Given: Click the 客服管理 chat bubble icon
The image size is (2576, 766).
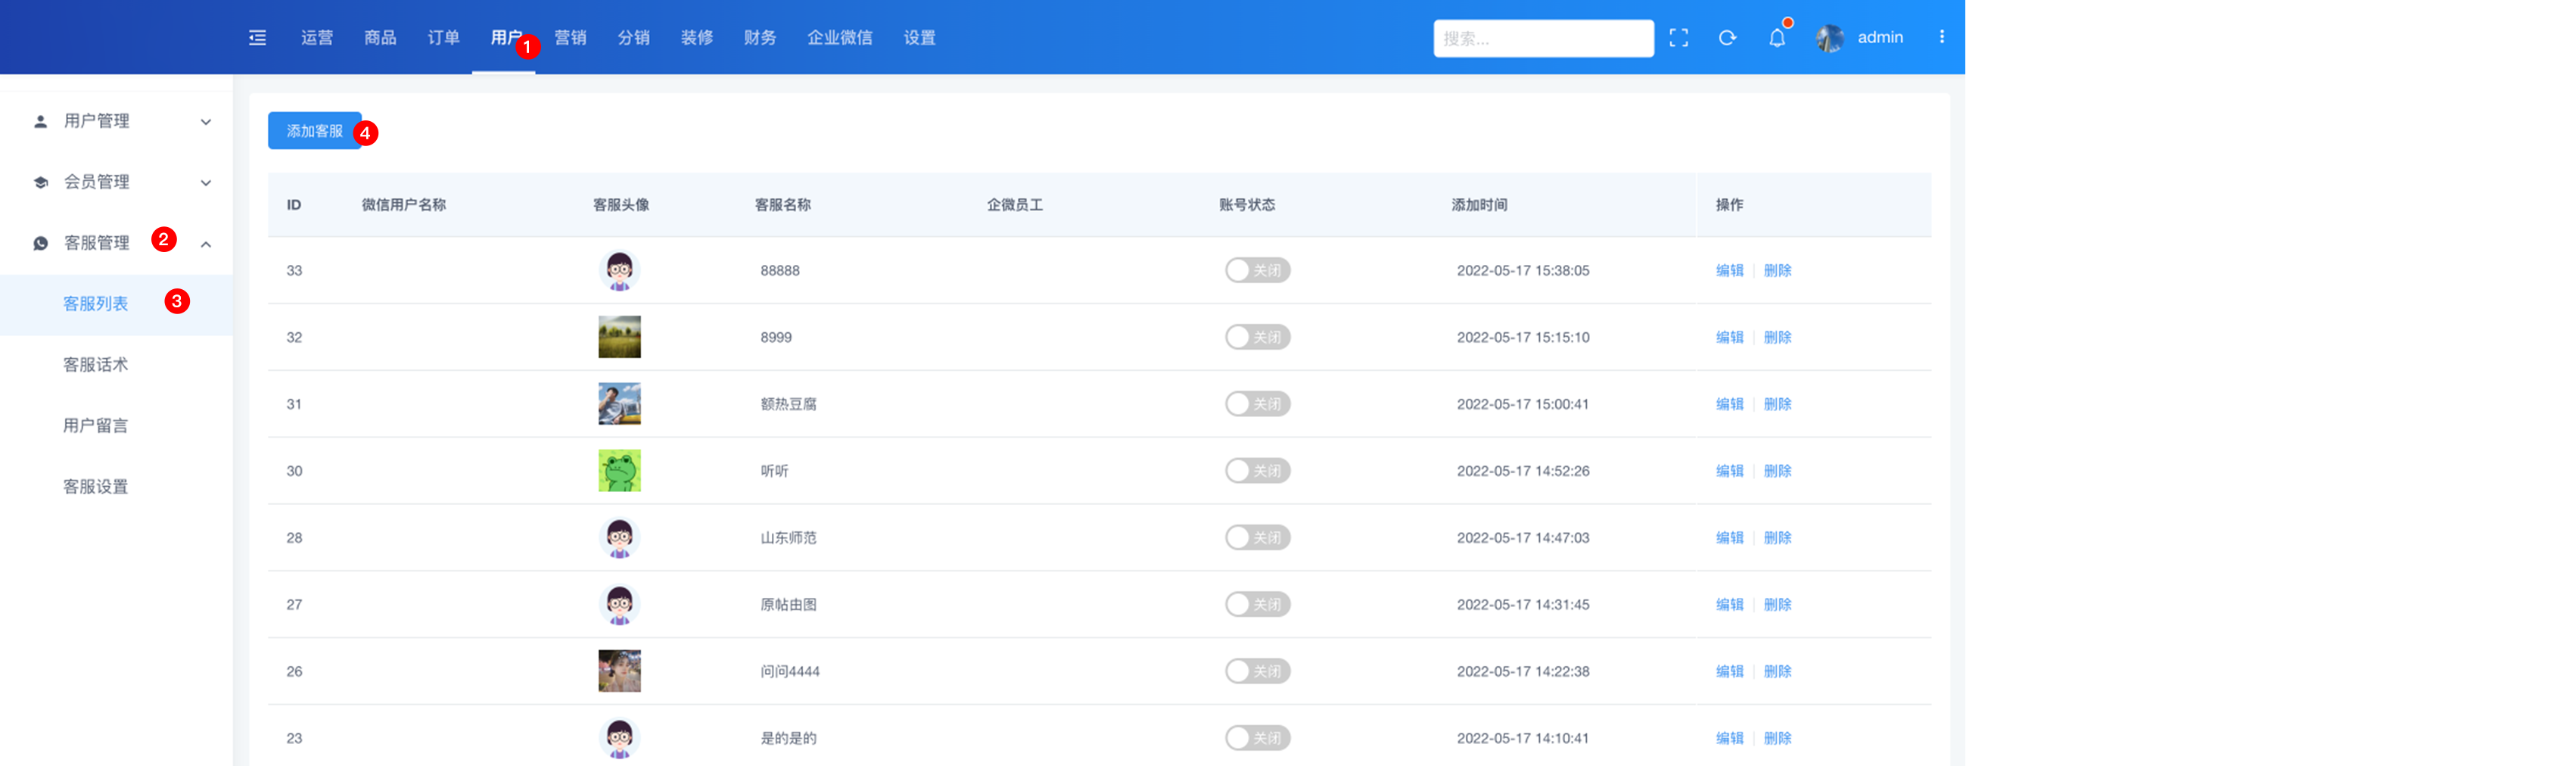Looking at the screenshot, I should tap(41, 243).
